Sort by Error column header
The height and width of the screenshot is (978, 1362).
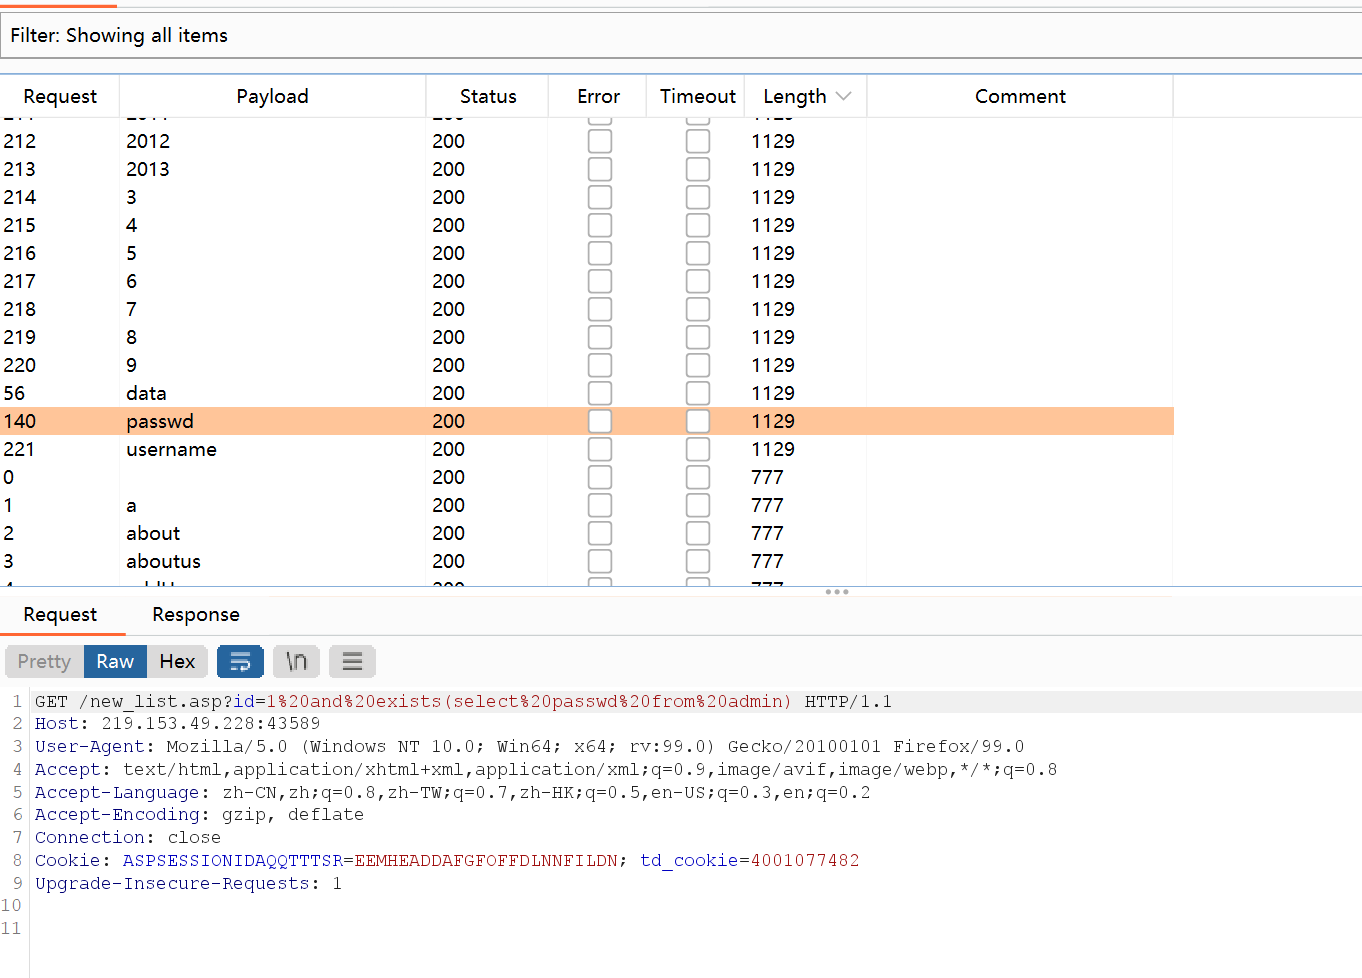point(598,96)
